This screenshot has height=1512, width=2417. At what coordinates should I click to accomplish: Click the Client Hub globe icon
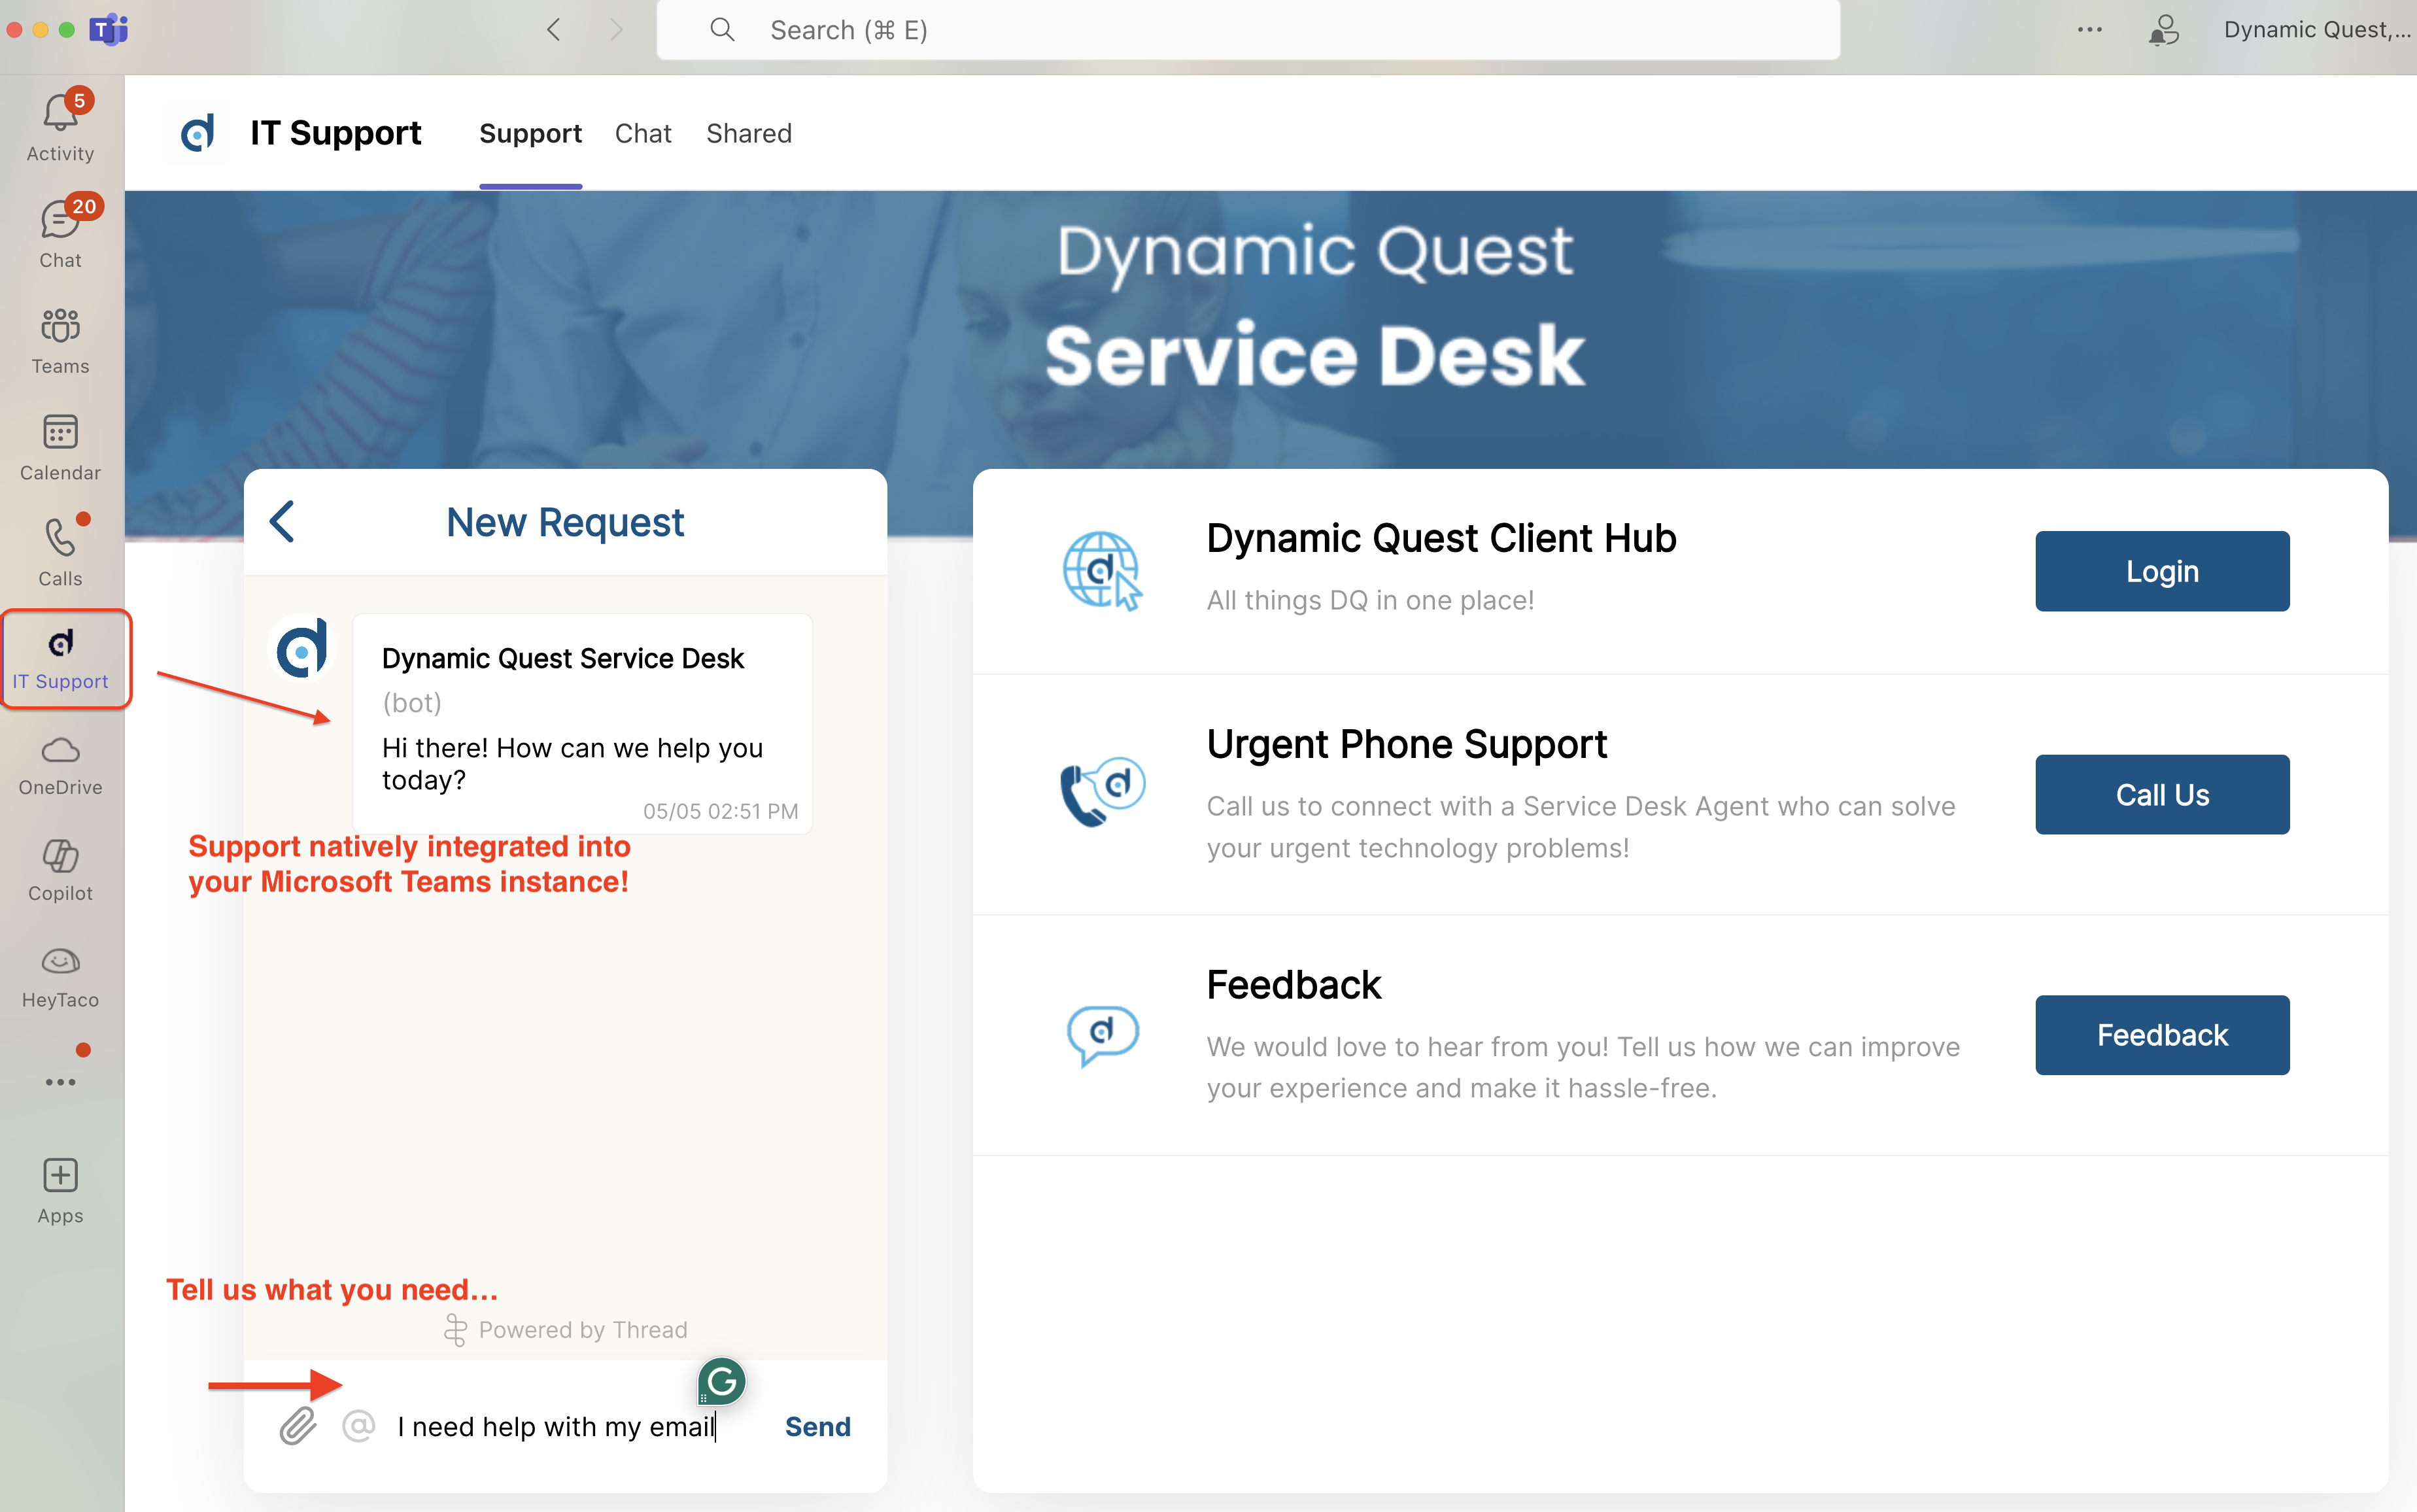(x=1101, y=571)
